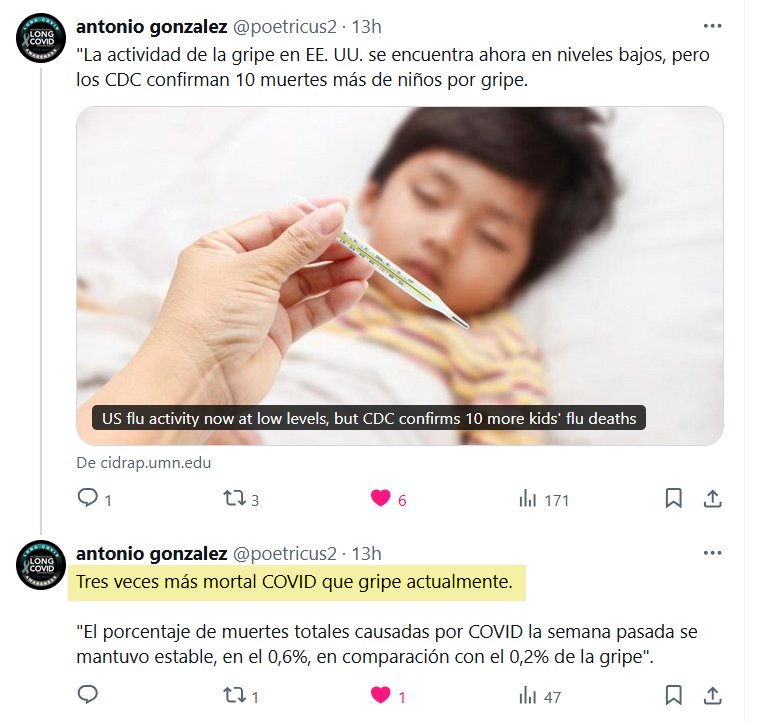Viewport: 764px width, 722px height.
Task: View analytics showing 171 views
Action: 544,499
